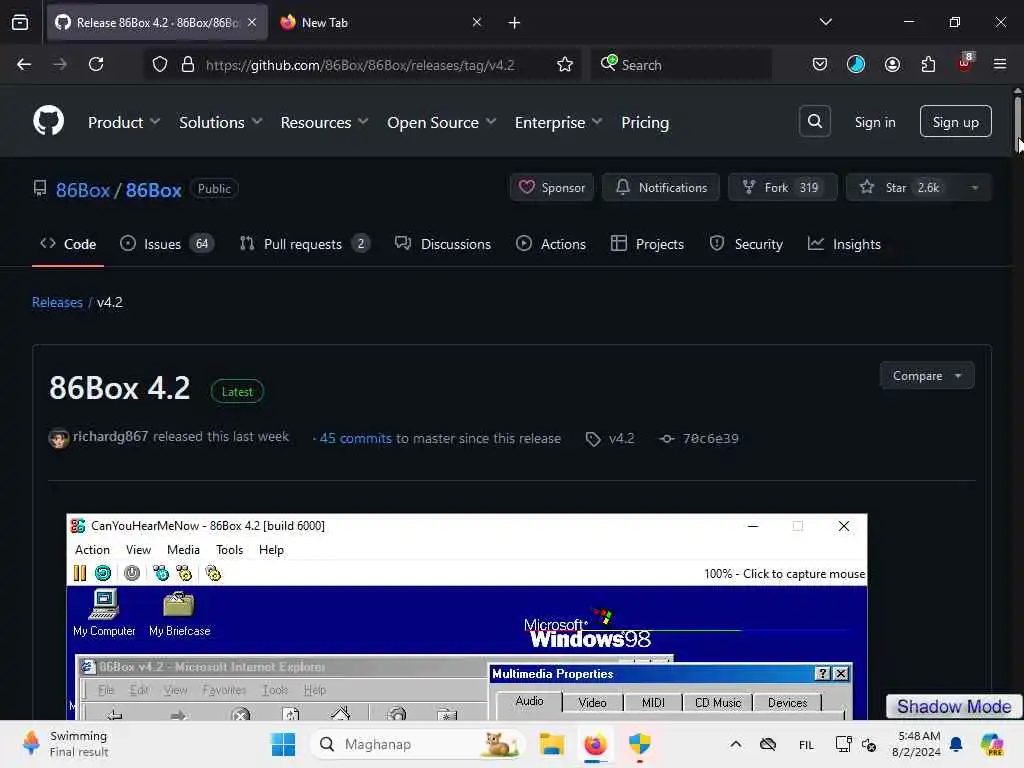This screenshot has height=768, width=1024.
Task: Click the Sign up button
Action: click(x=955, y=121)
